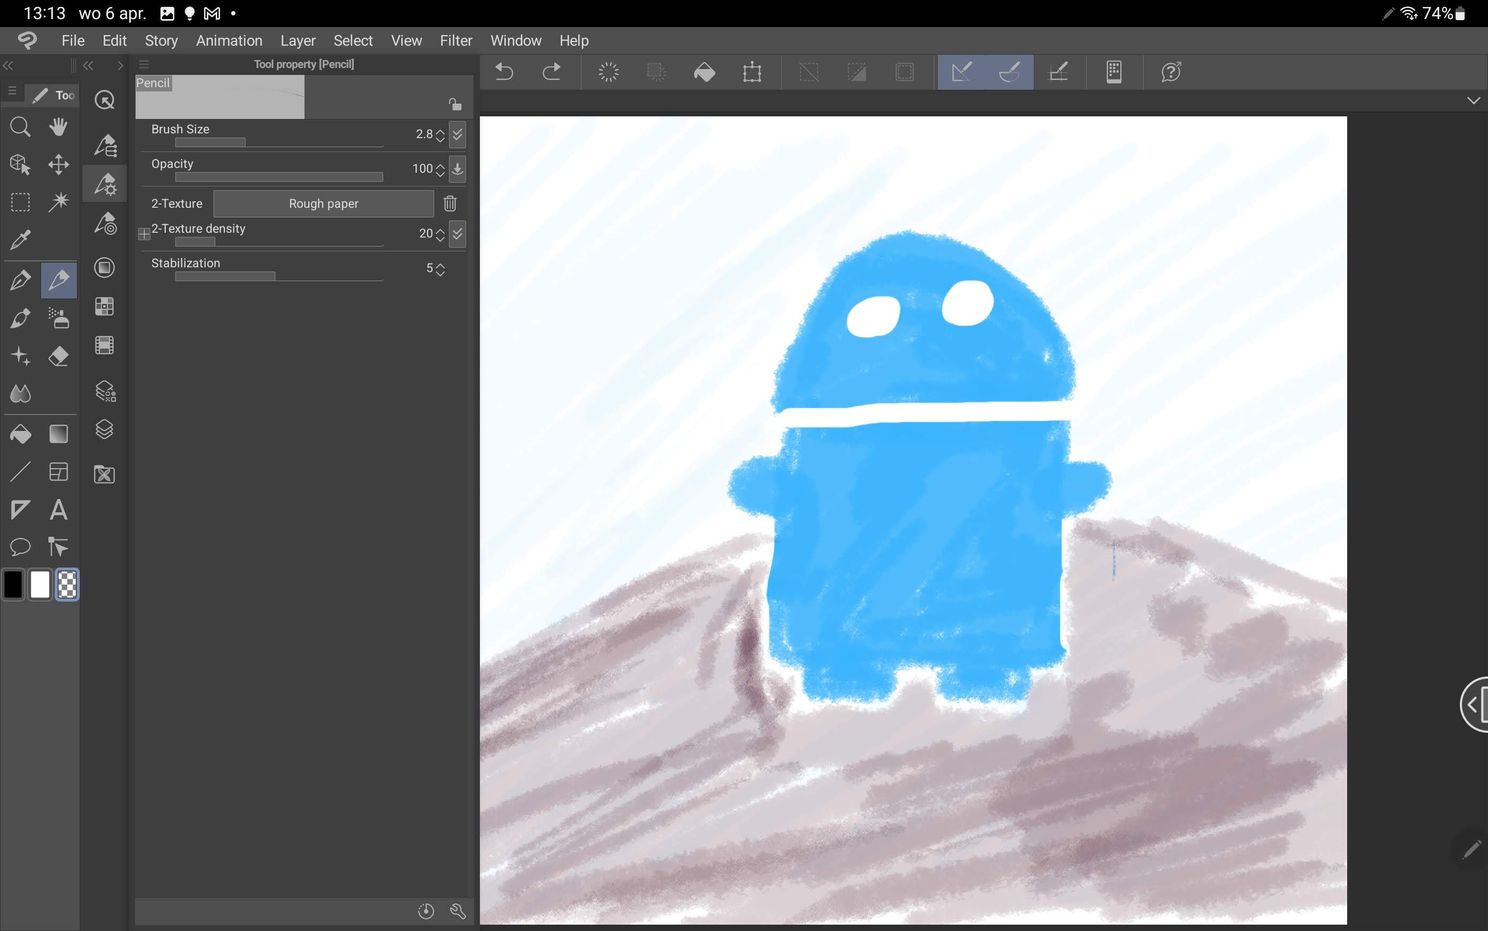Image resolution: width=1488 pixels, height=931 pixels.
Task: Click the Rough paper texture button
Action: click(323, 204)
